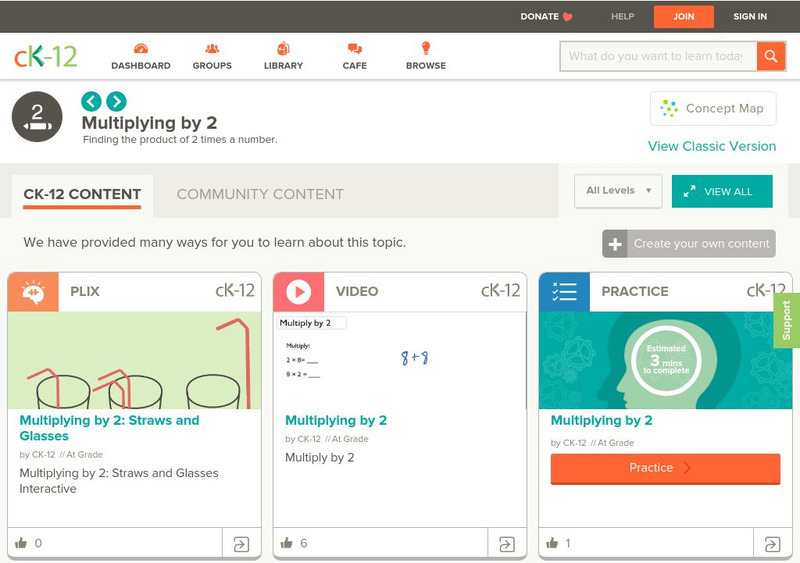Open Multiplying by 2: Straws and Glasses title
Image resolution: width=800 pixels, height=563 pixels.
[109, 428]
